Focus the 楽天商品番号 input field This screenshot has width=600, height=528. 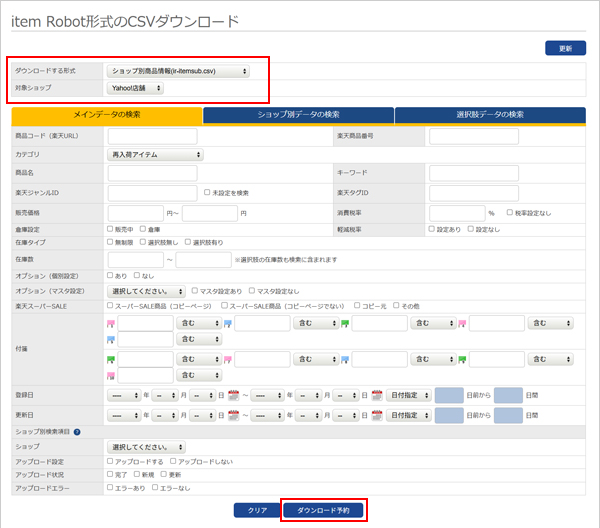click(474, 136)
